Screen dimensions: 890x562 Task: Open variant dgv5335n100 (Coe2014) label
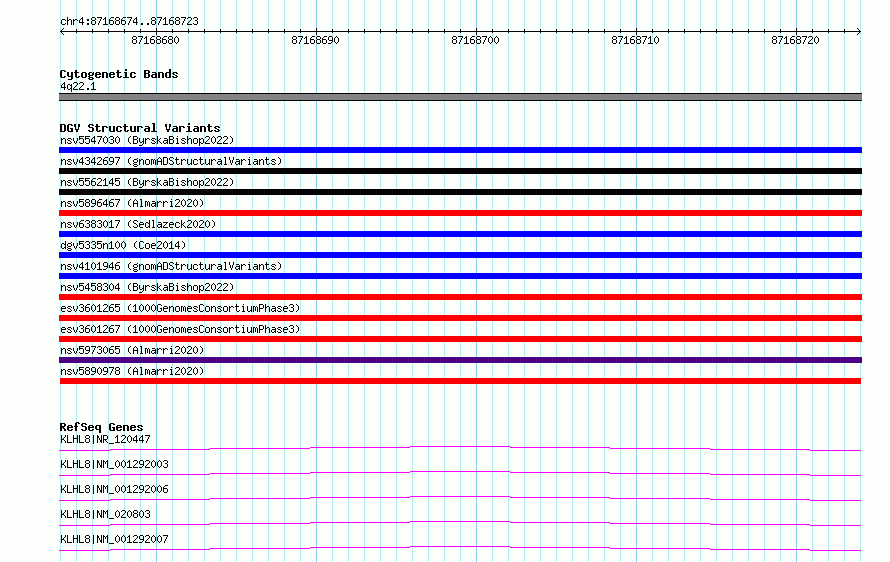pyautogui.click(x=123, y=245)
